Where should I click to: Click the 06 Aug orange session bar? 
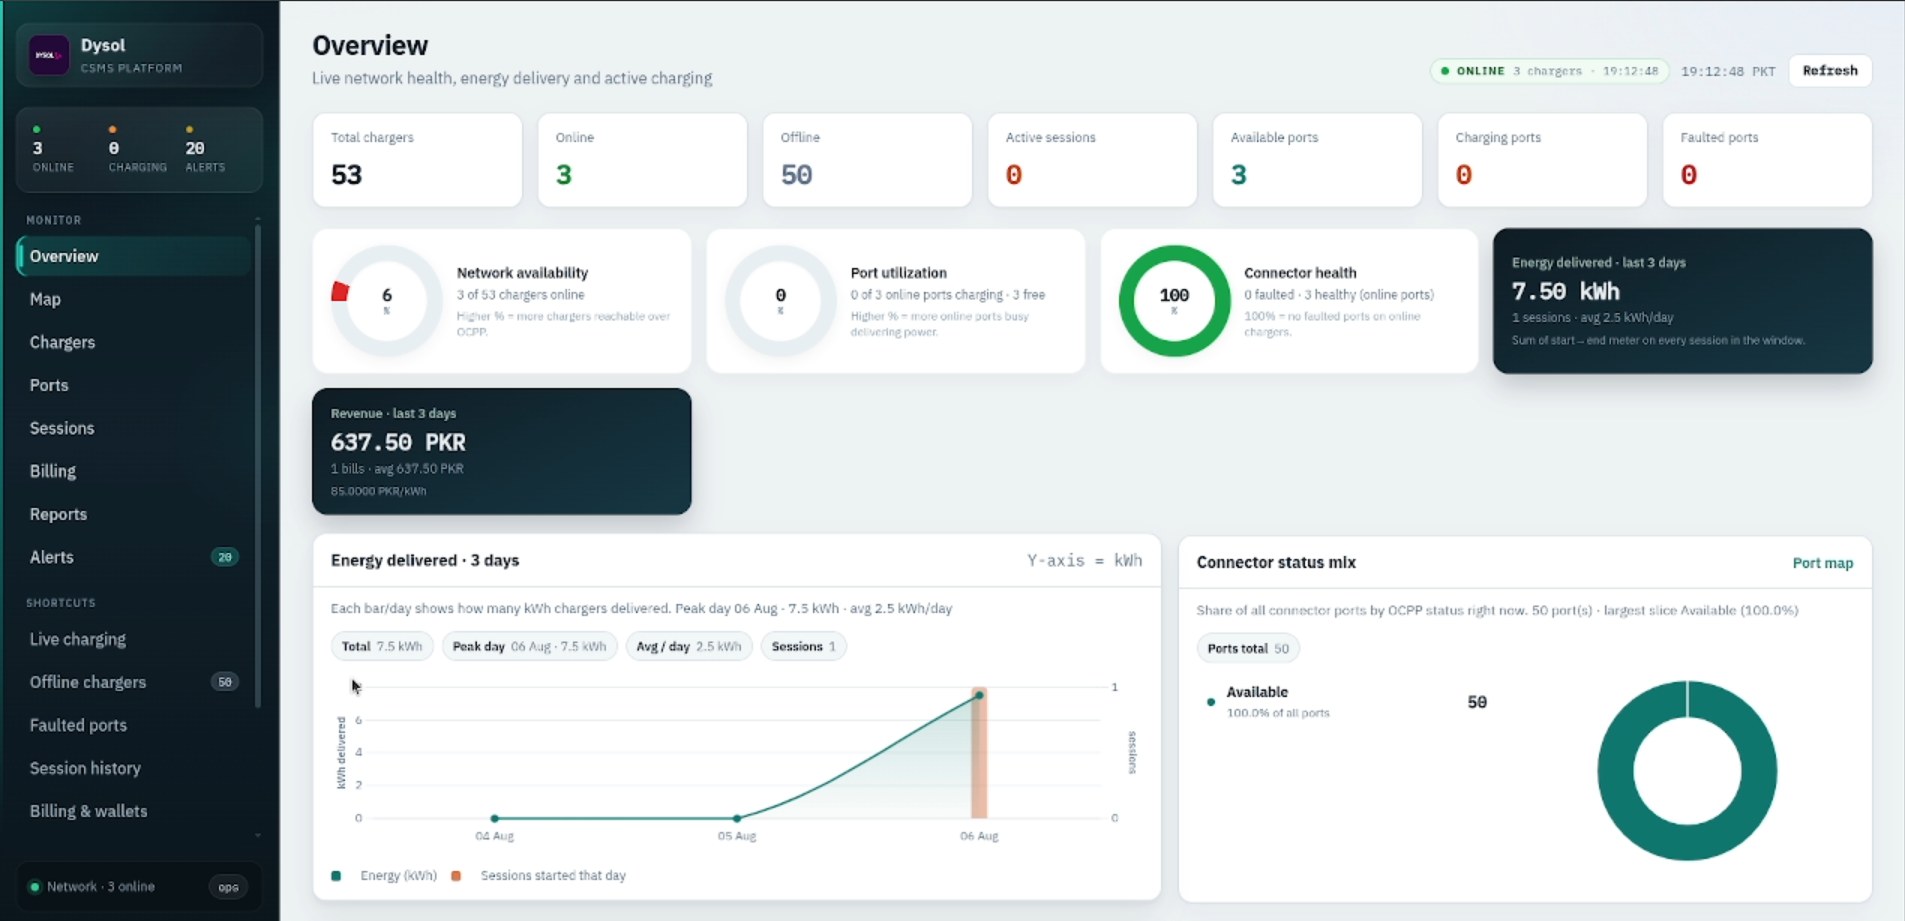979,753
